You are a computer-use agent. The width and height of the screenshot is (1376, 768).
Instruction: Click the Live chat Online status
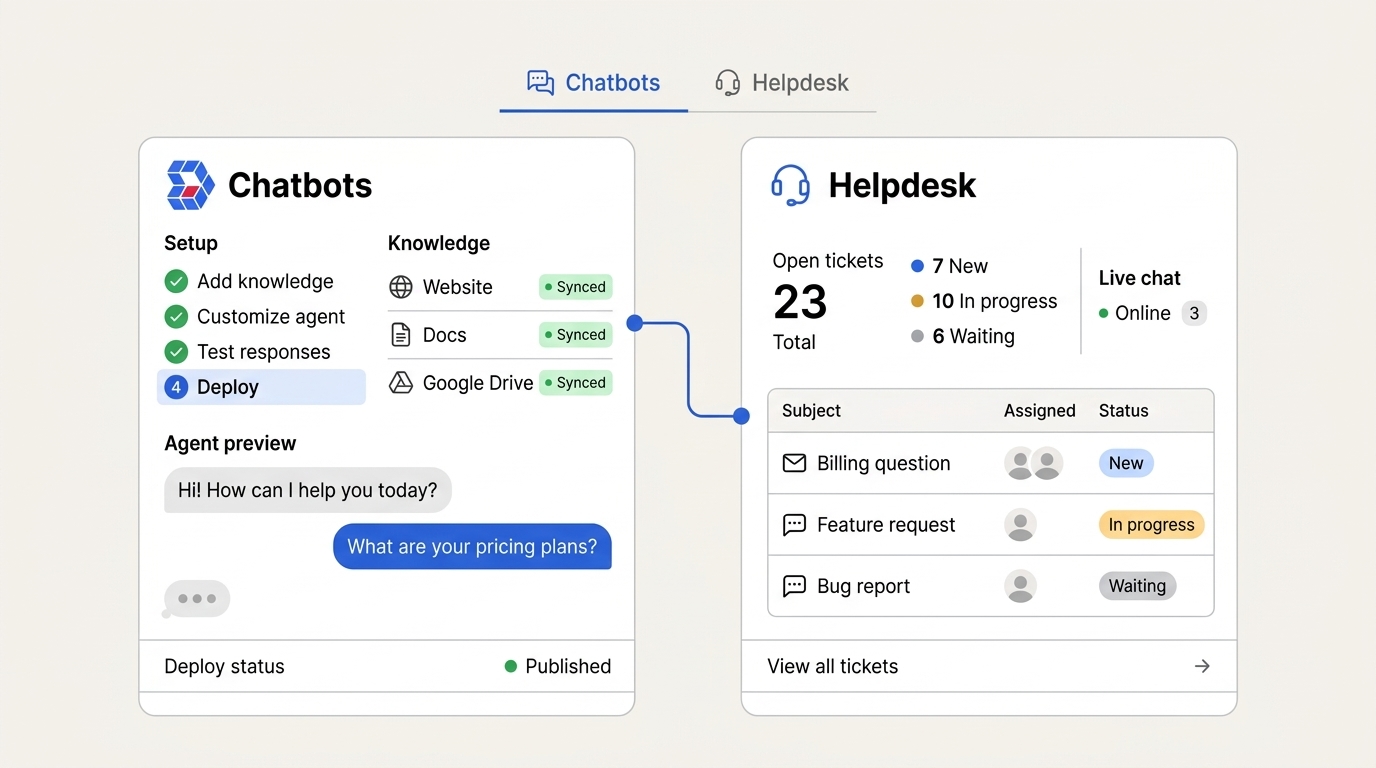(1134, 313)
